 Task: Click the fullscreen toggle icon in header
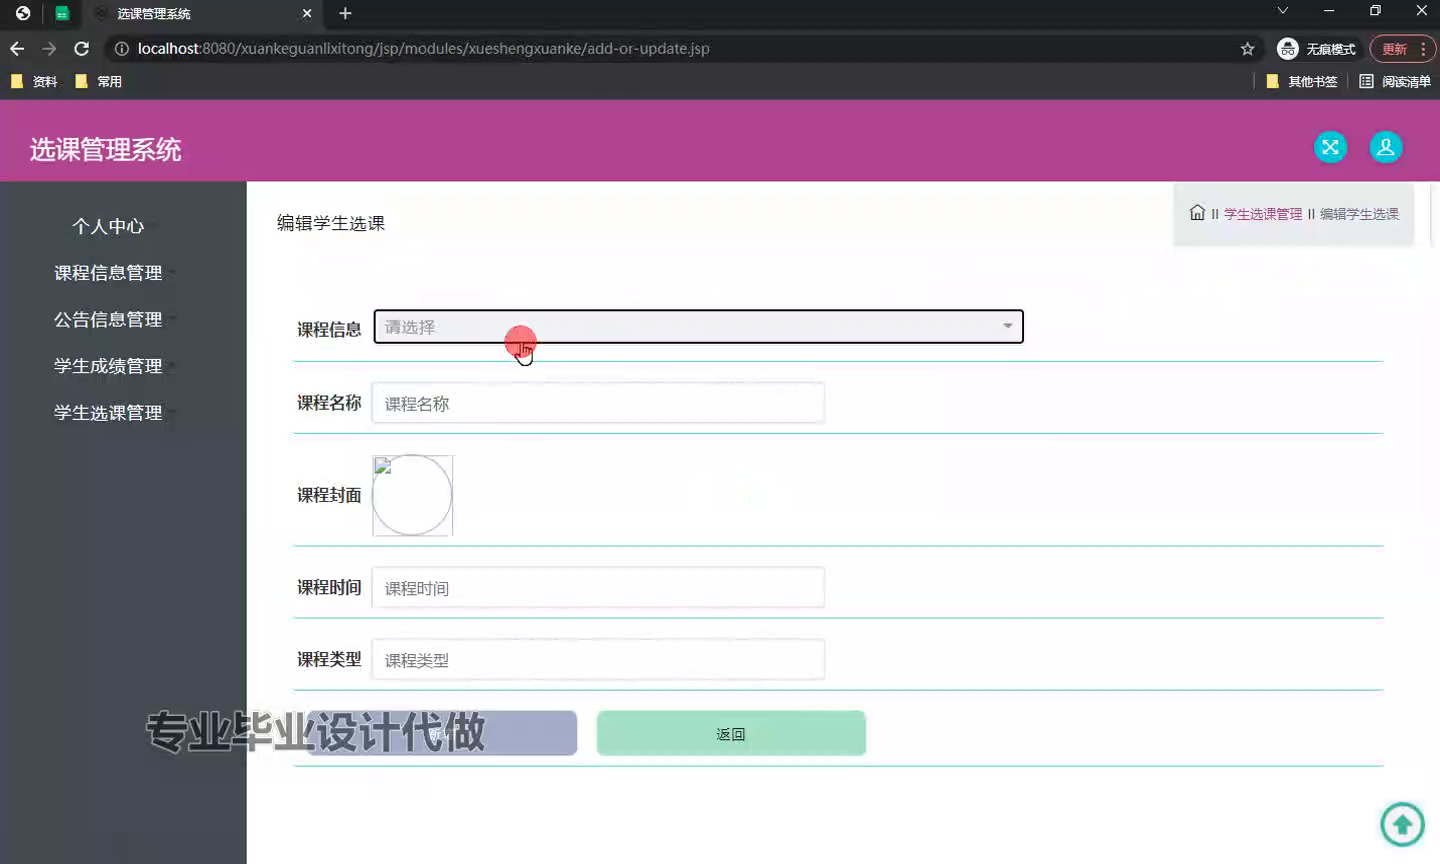click(1330, 147)
